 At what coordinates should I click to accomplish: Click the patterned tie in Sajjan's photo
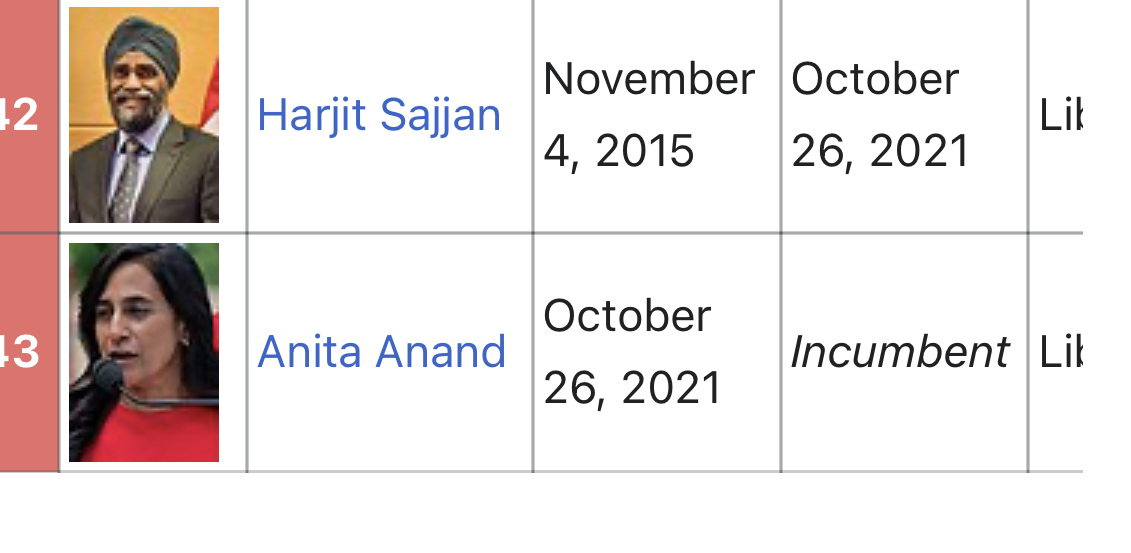126,180
